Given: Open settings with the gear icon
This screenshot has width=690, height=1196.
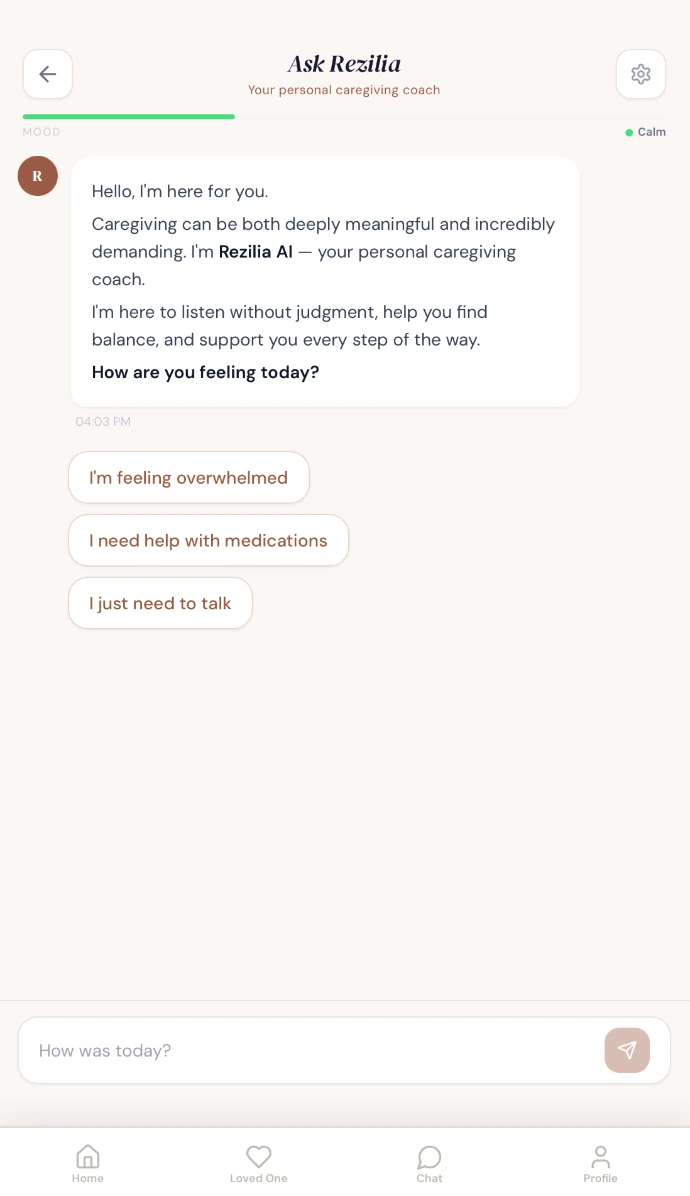Looking at the screenshot, I should pyautogui.click(x=641, y=74).
